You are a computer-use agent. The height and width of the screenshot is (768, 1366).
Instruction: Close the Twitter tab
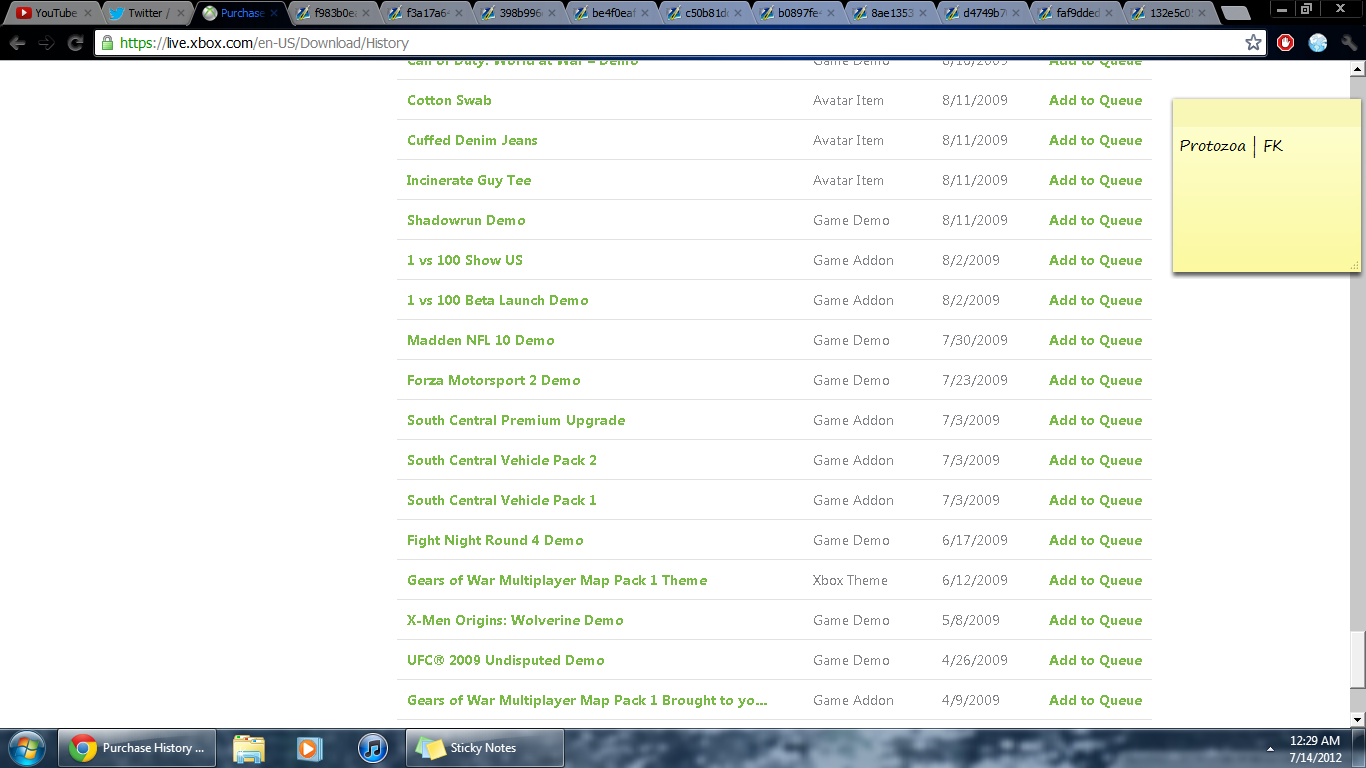(x=181, y=13)
